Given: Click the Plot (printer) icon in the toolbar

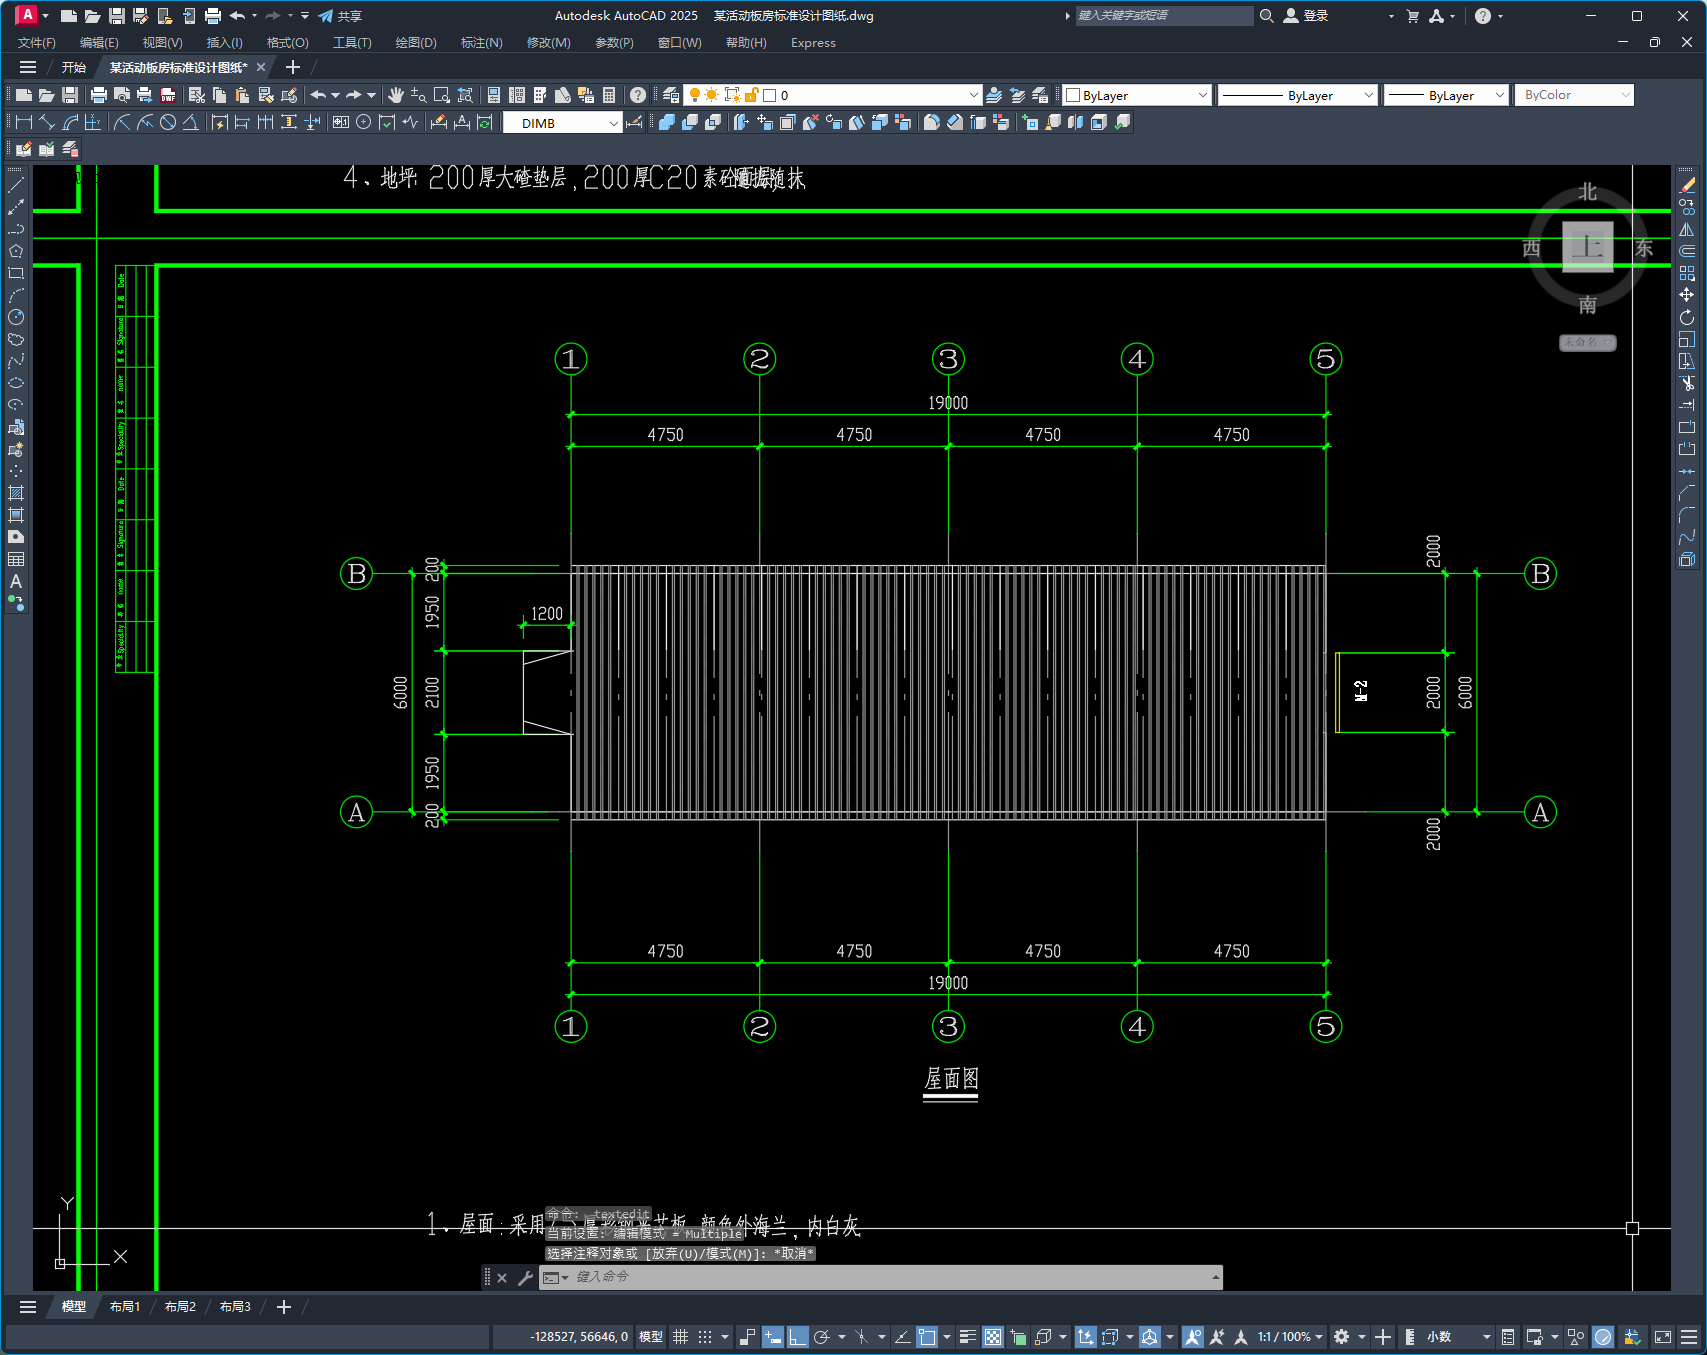Looking at the screenshot, I should (98, 95).
